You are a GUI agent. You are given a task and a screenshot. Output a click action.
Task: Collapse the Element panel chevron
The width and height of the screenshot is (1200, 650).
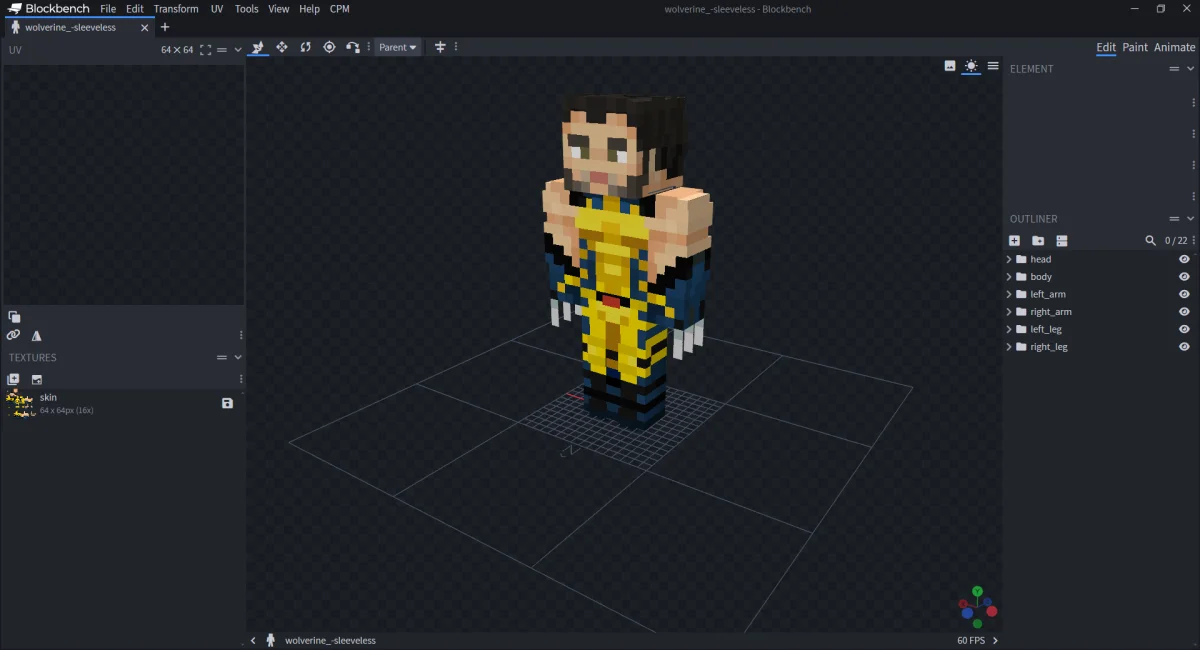click(1190, 69)
